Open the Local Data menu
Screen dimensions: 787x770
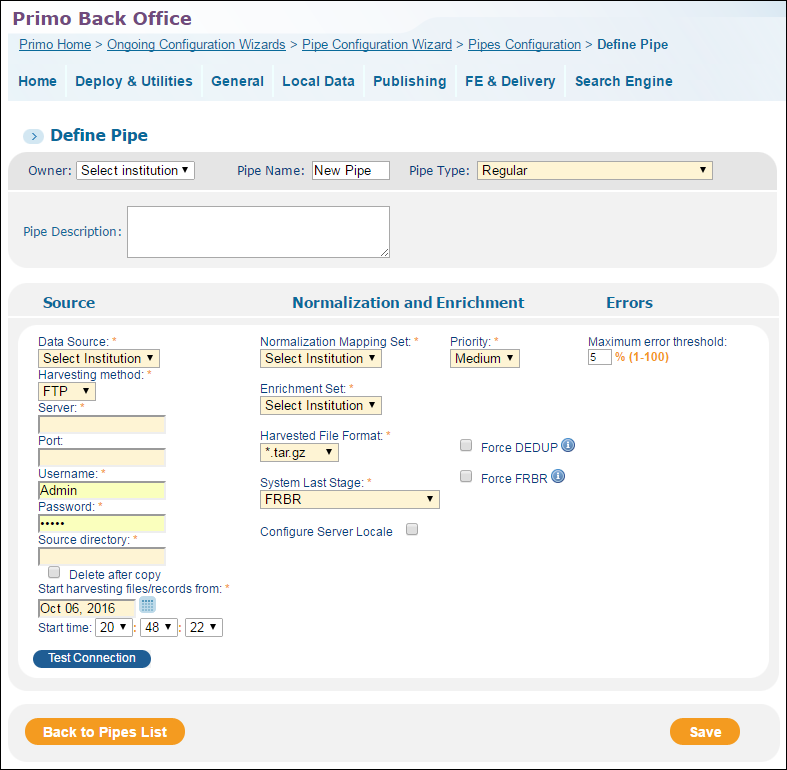pos(318,81)
